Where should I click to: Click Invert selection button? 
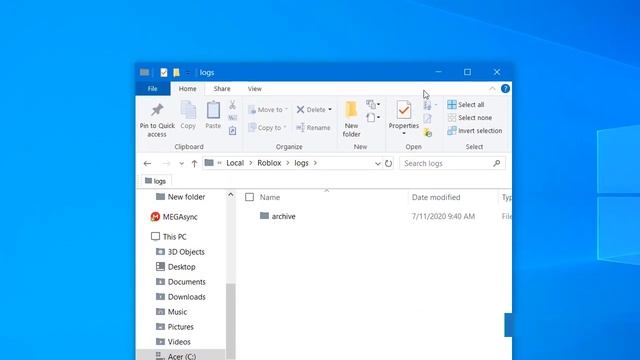coord(475,131)
